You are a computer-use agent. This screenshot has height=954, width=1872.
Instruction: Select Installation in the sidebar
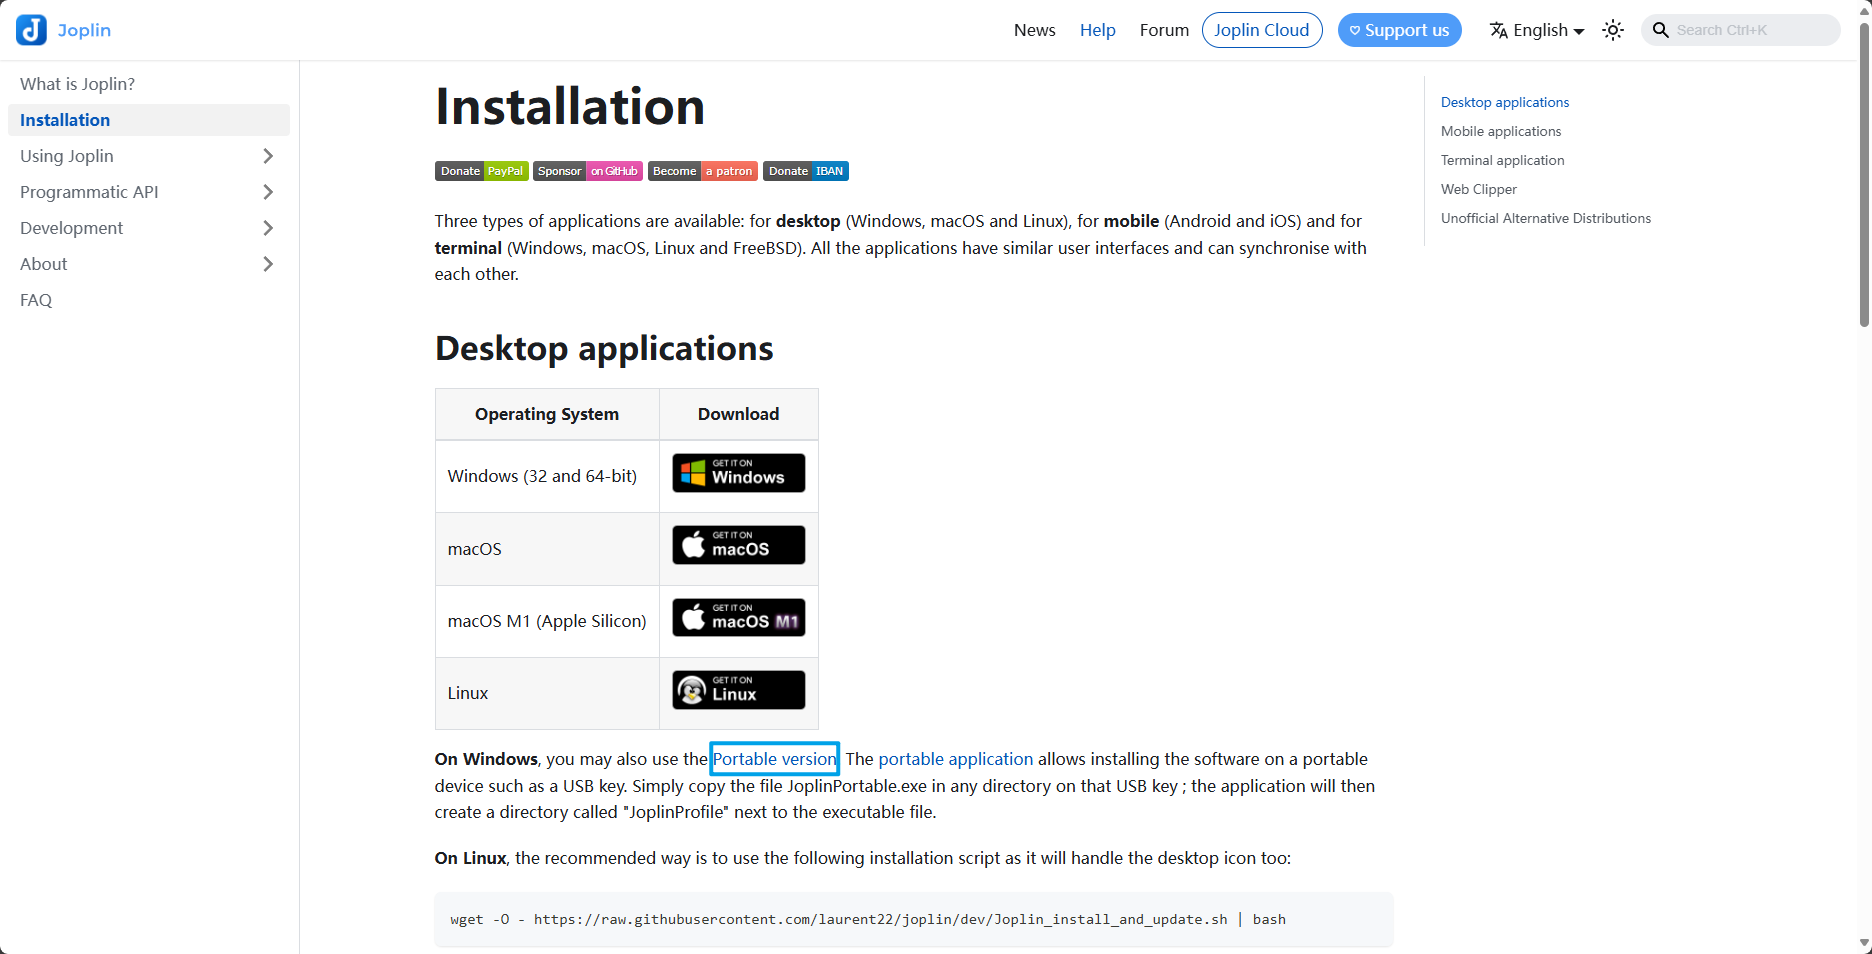148,120
